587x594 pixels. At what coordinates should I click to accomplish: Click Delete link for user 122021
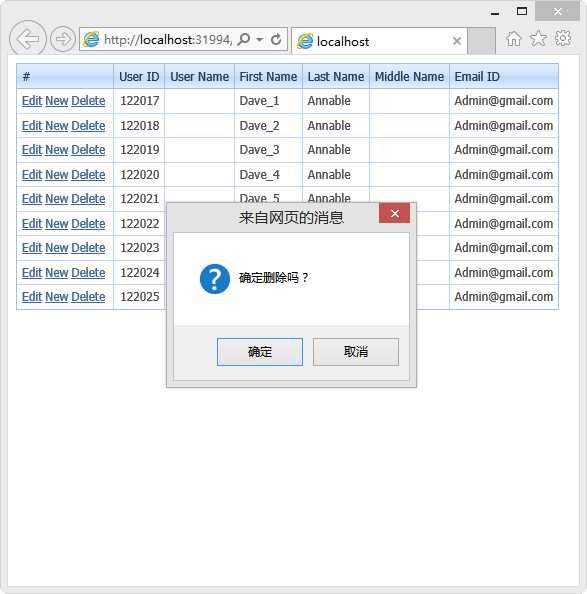[x=88, y=199]
